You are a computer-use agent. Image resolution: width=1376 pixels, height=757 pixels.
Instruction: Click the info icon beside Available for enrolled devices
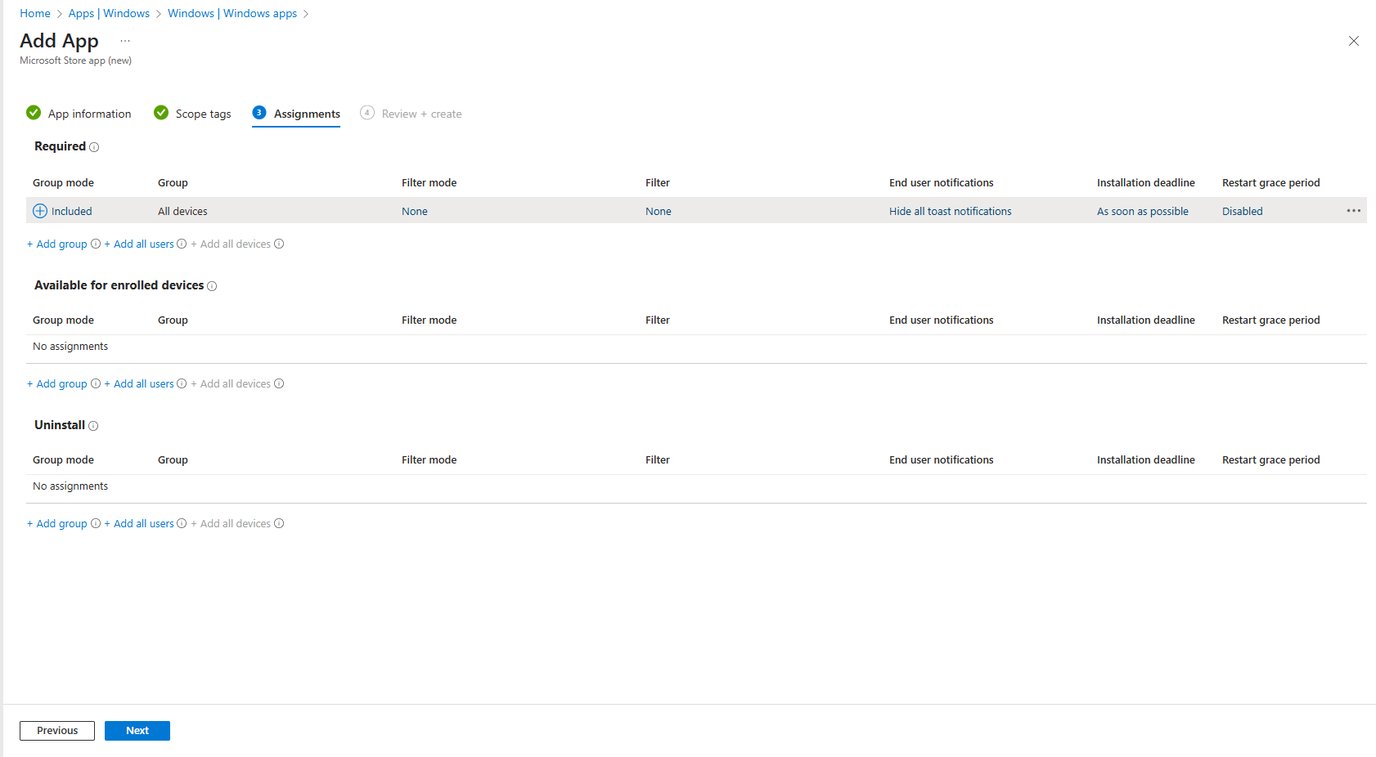[x=212, y=286]
